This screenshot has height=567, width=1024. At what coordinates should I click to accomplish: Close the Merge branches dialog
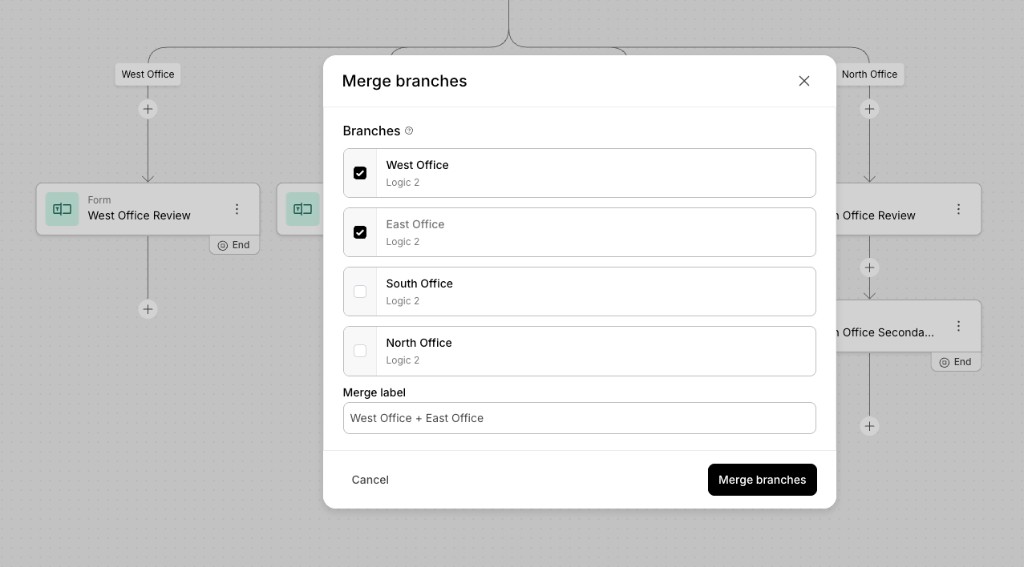[804, 81]
